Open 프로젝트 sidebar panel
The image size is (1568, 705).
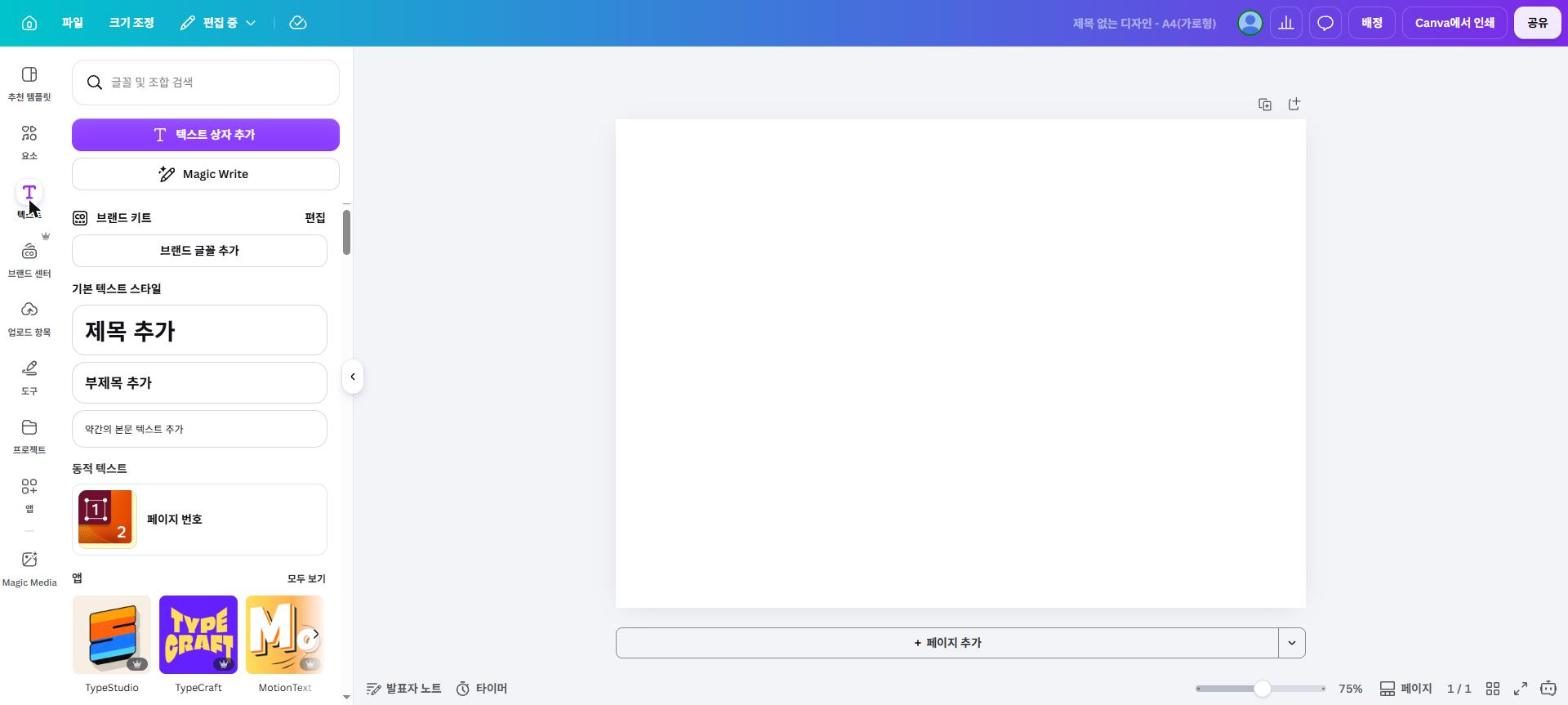[x=29, y=437]
